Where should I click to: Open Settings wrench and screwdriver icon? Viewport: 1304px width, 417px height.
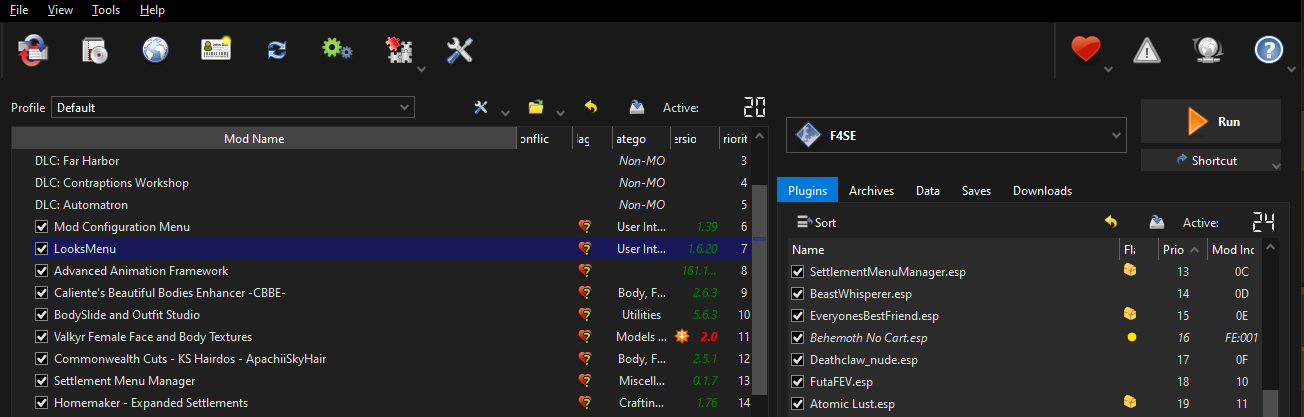tap(459, 49)
